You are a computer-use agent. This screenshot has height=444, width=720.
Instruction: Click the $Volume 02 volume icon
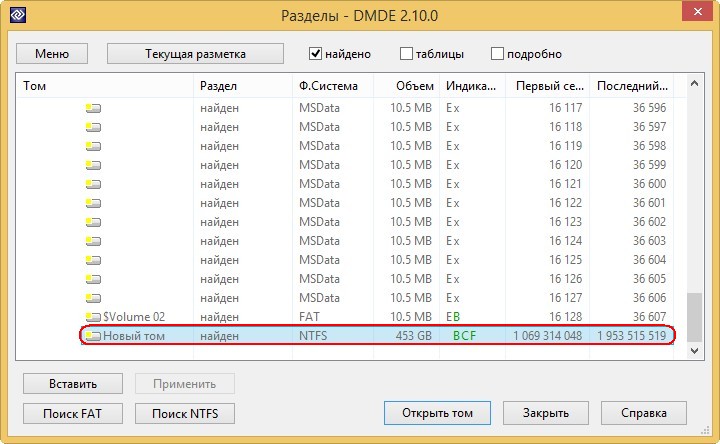click(x=93, y=317)
